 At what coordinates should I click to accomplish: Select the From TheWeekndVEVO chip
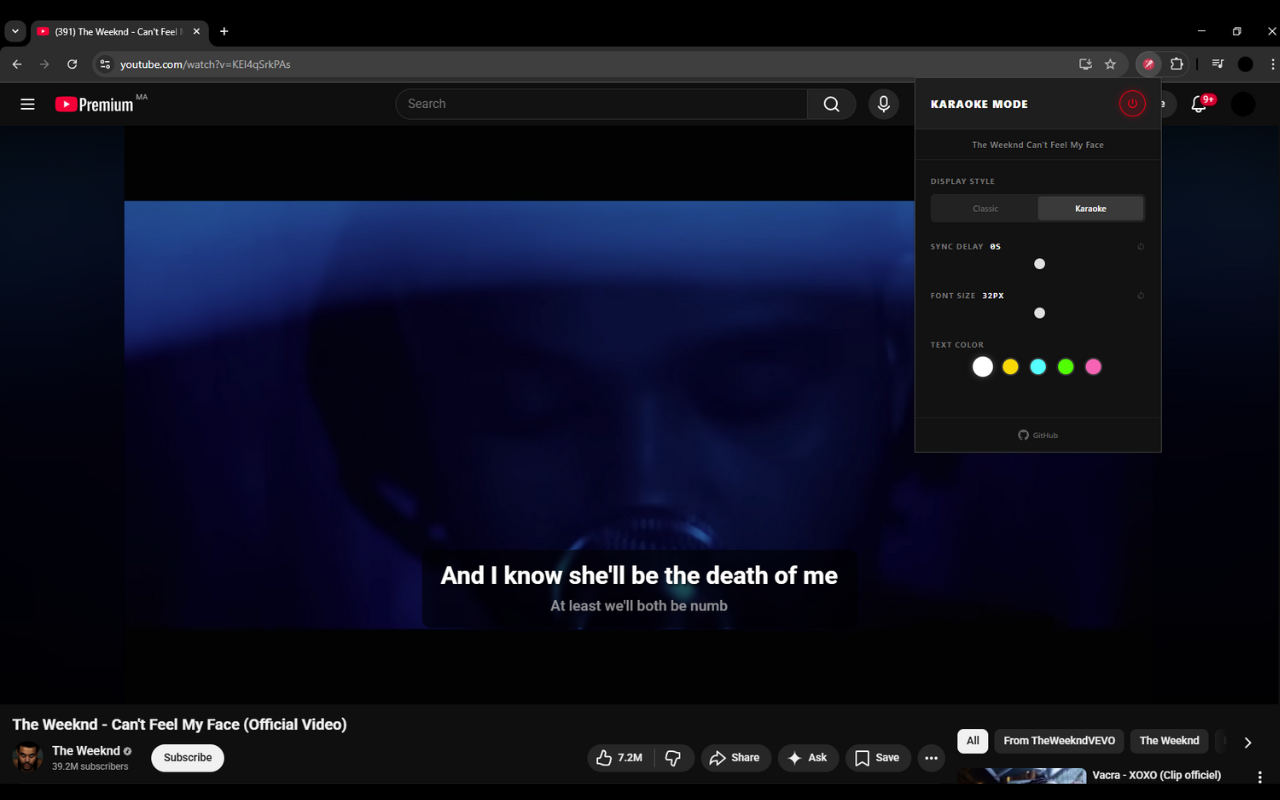pos(1059,741)
